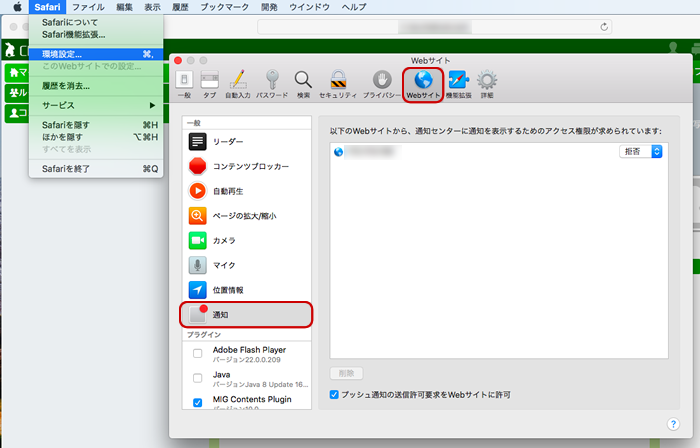The width and height of the screenshot is (700, 448).
Task: Open the Tabs (タブ) preferences pane
Action: click(209, 84)
